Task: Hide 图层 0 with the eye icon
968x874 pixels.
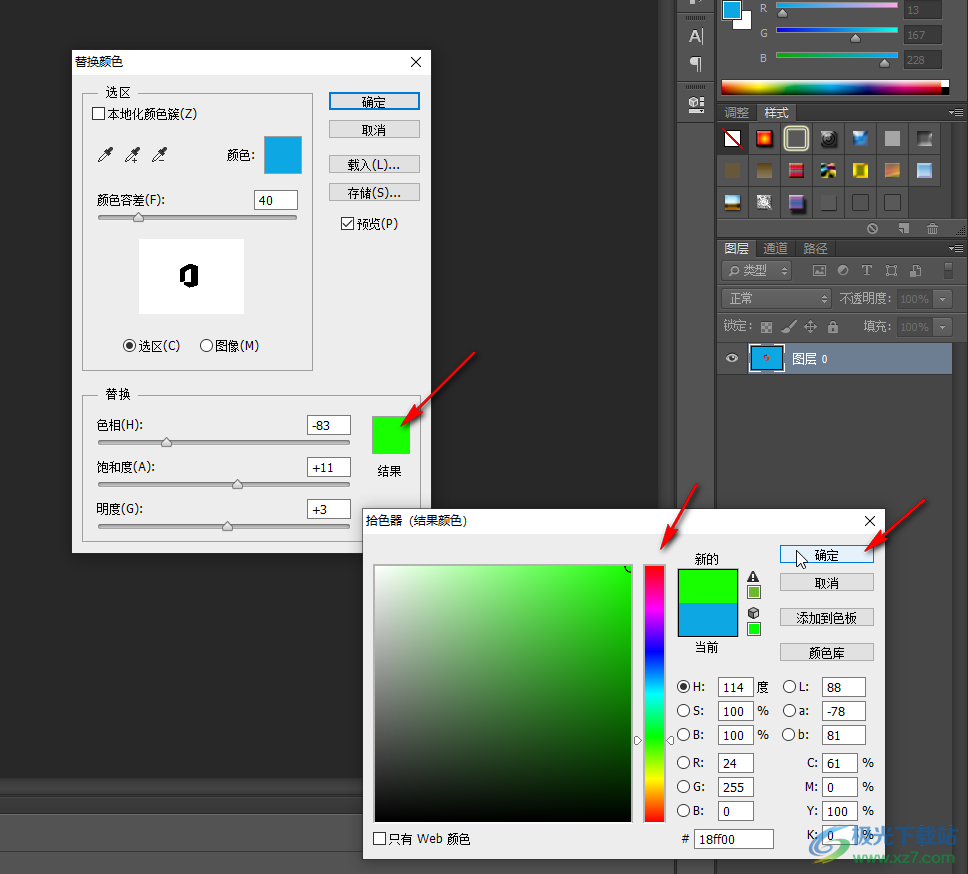Action: point(732,358)
